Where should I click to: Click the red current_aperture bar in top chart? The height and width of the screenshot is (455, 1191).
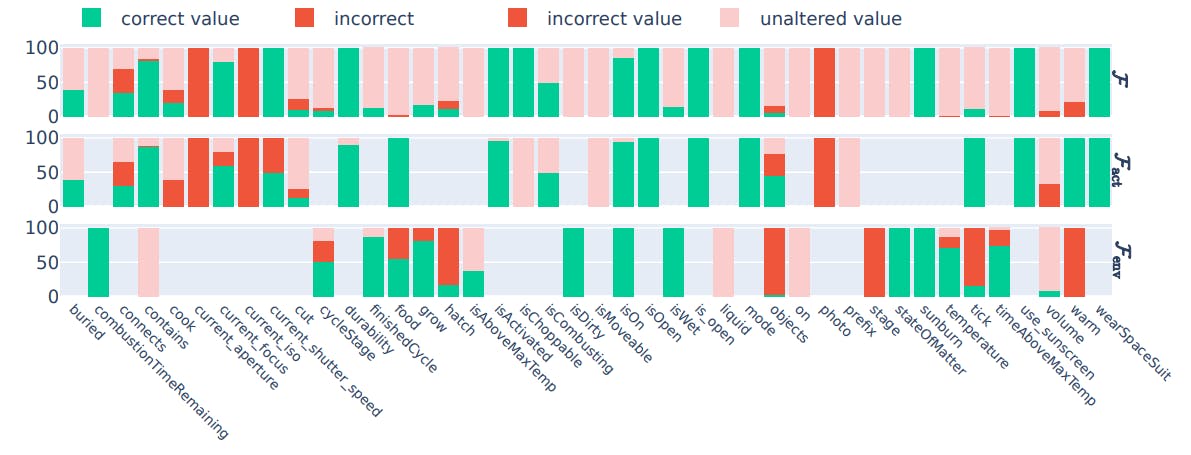[x=198, y=82]
